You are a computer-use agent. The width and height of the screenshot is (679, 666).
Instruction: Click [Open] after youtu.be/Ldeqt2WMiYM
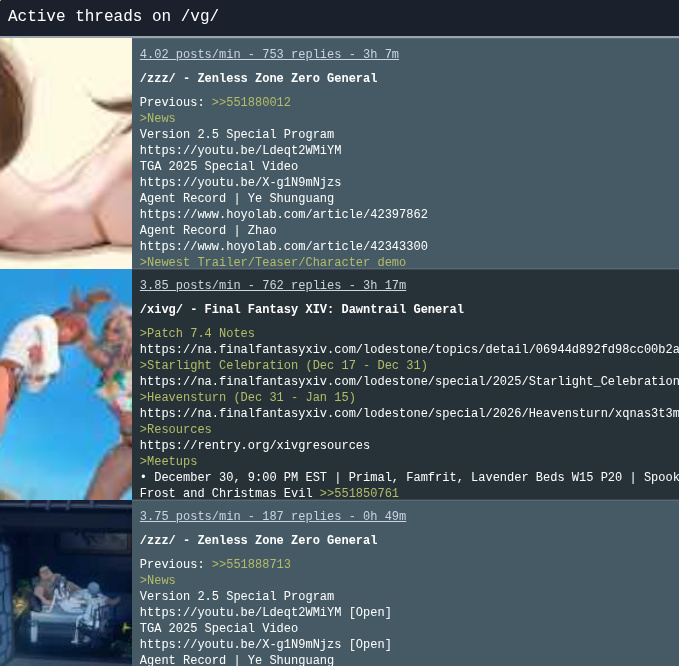pos(370,612)
